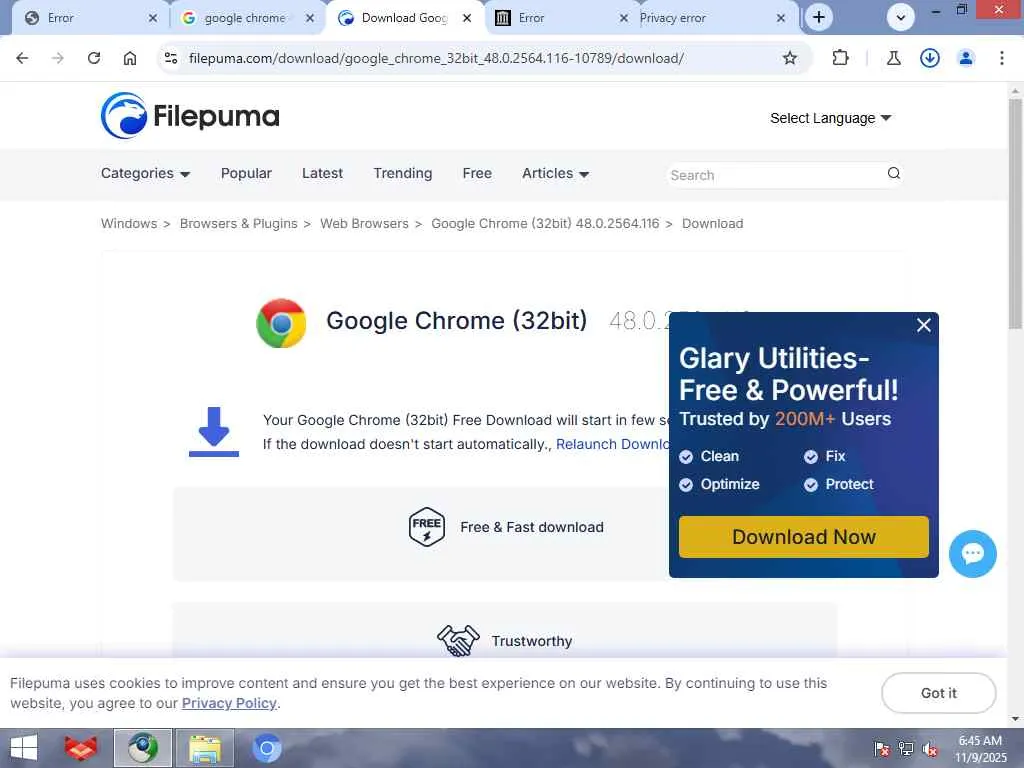Screen dimensions: 1024x768
Task: Open the profile avatar icon
Action: pos(966,58)
